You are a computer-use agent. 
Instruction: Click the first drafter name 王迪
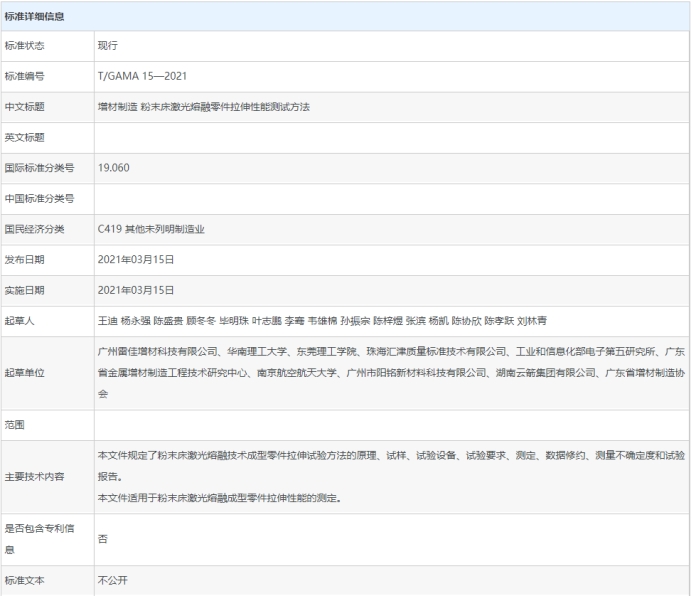[107, 320]
